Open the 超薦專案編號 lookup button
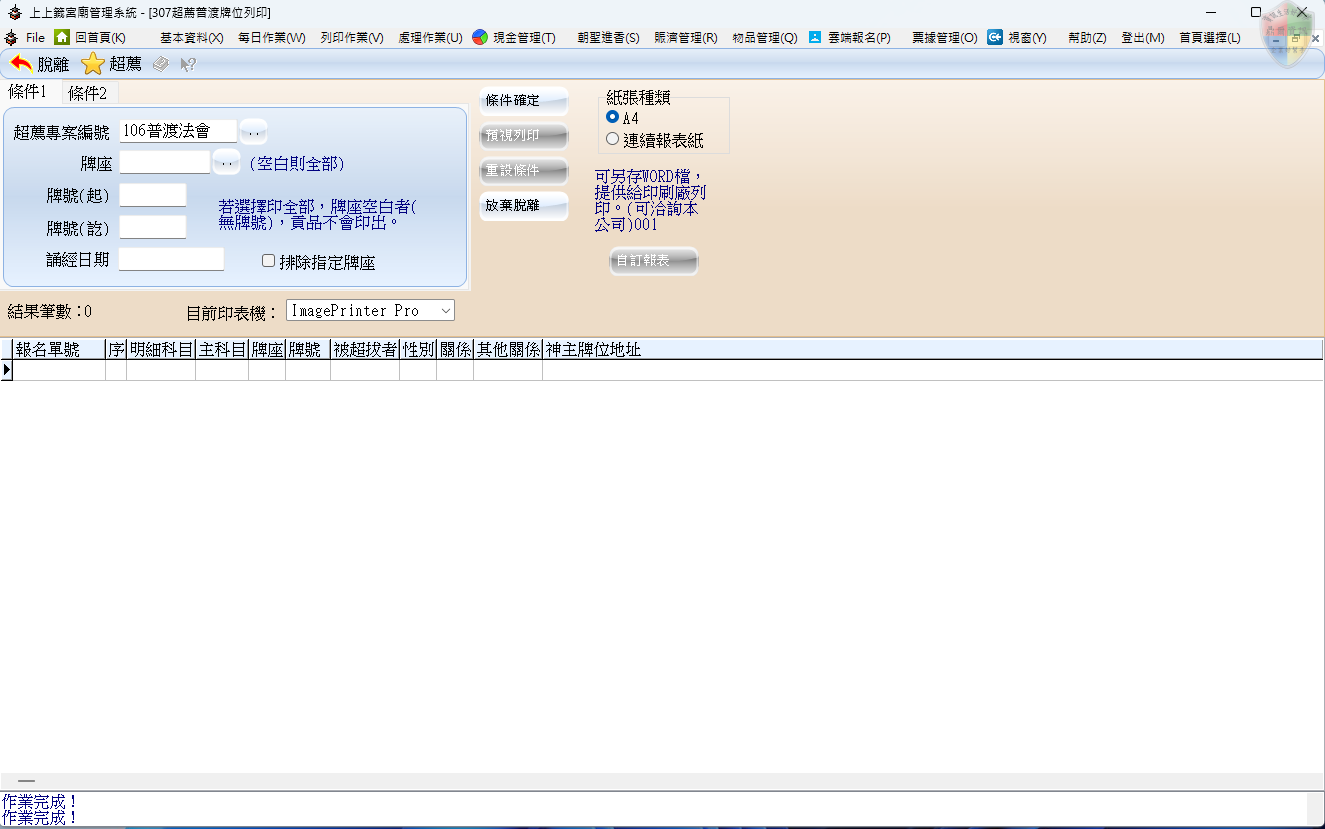The height and width of the screenshot is (829, 1325). (253, 131)
